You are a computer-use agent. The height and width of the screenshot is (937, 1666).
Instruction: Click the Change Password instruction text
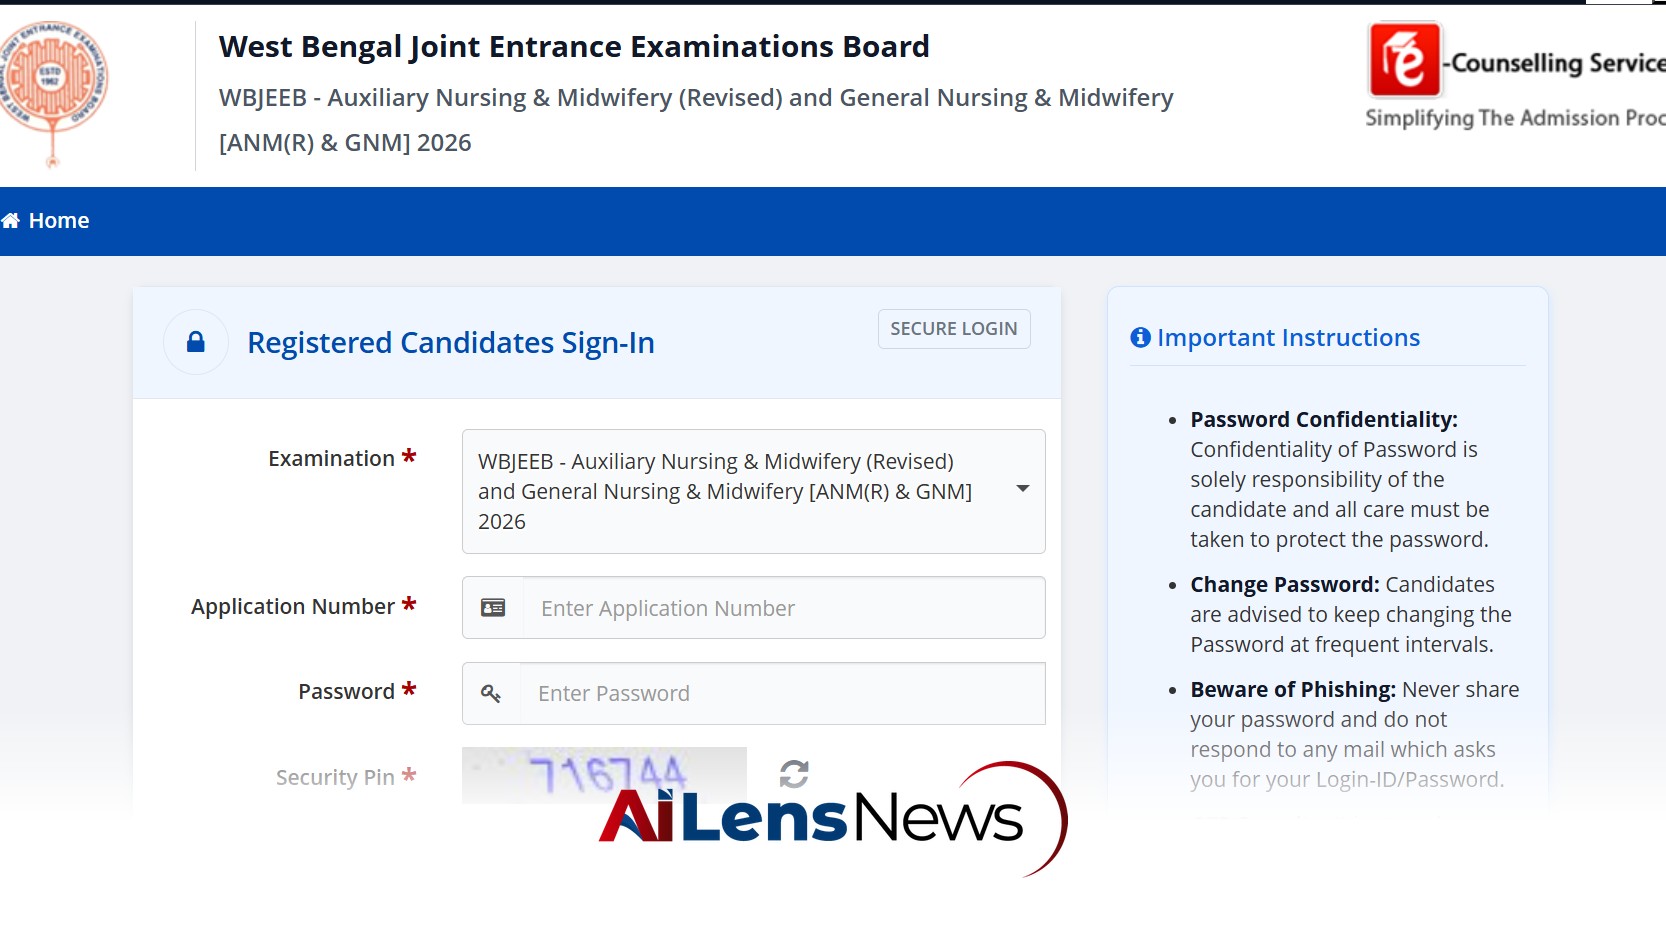pos(1351,615)
